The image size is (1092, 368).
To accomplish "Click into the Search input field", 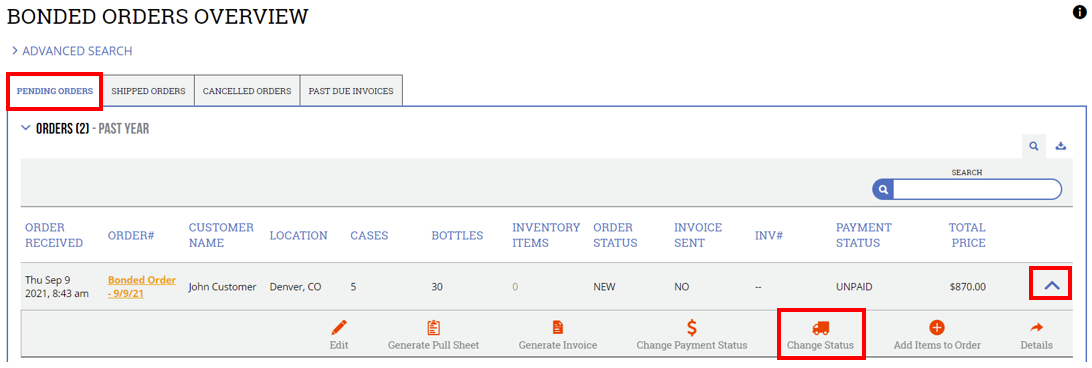I will (976, 189).
